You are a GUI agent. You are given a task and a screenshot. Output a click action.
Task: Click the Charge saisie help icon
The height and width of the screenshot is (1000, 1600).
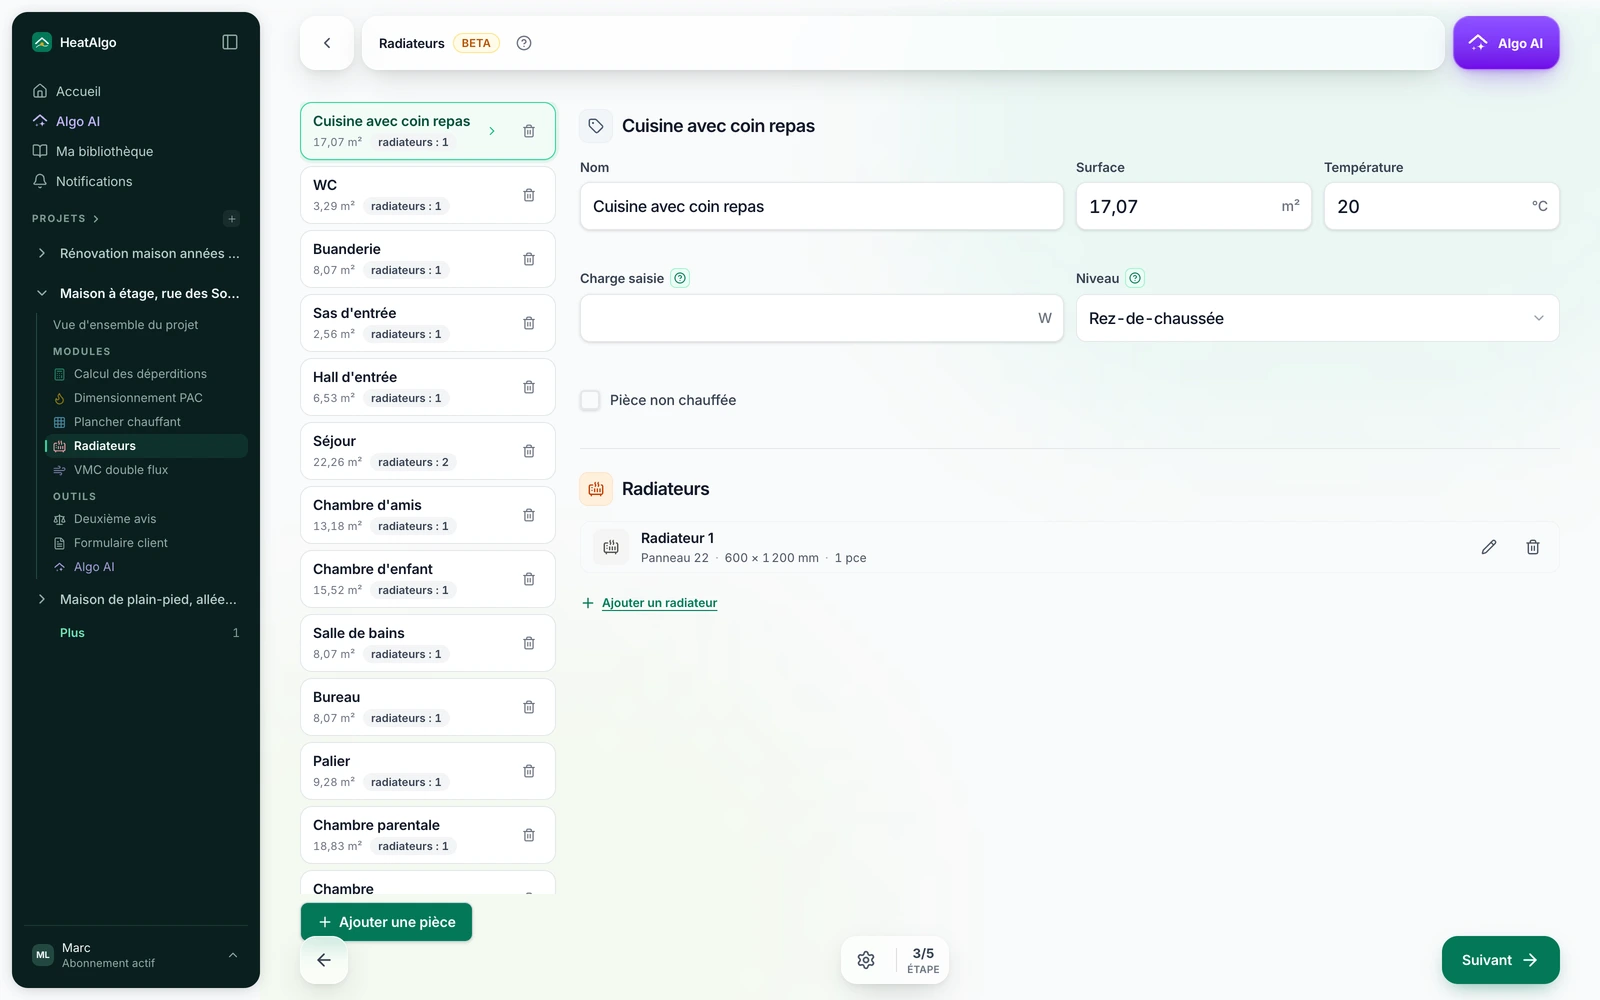[680, 278]
